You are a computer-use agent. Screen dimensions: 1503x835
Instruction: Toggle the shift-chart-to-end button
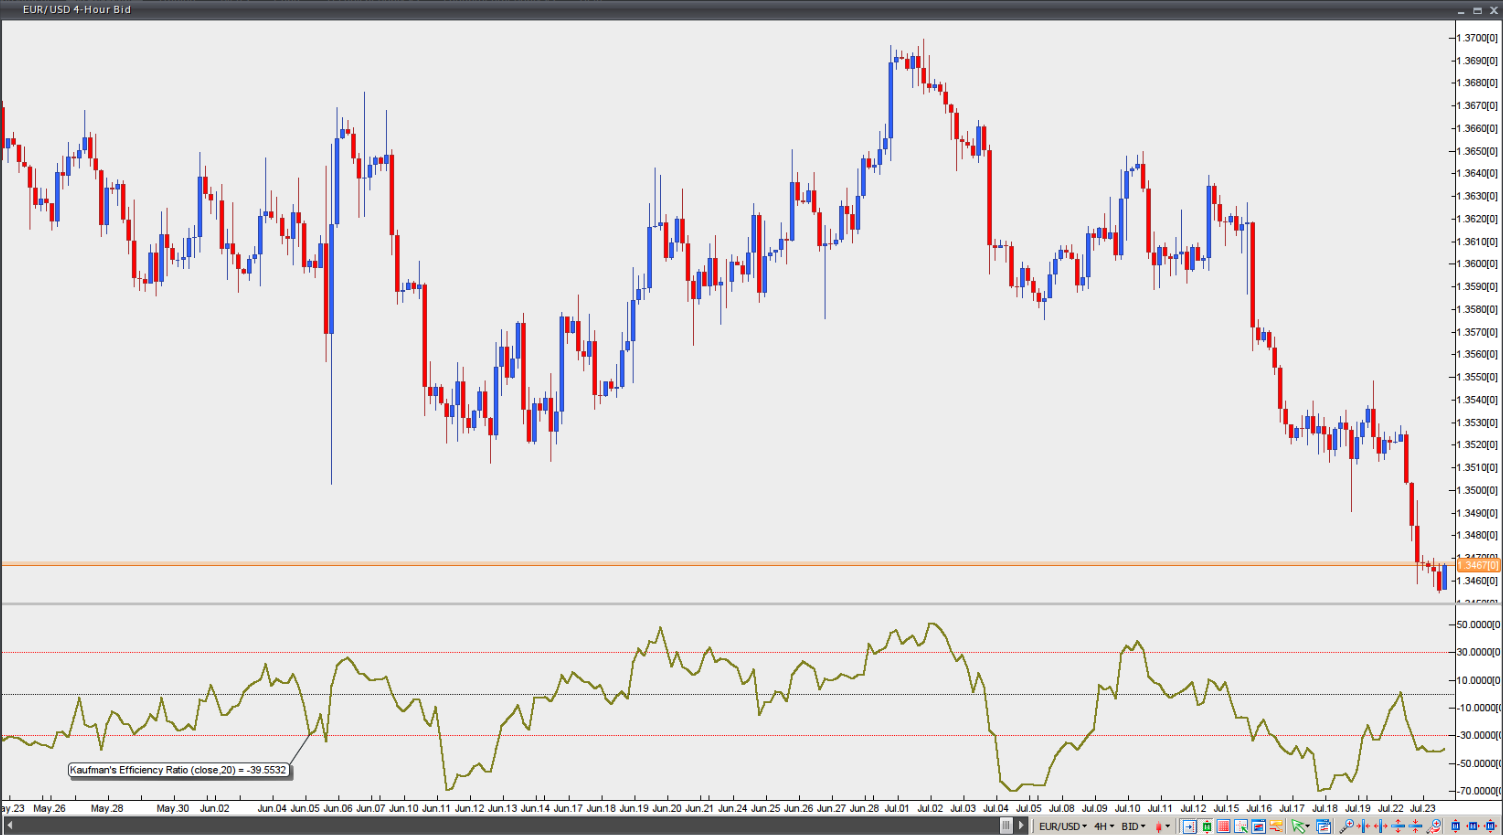pos(1189,826)
